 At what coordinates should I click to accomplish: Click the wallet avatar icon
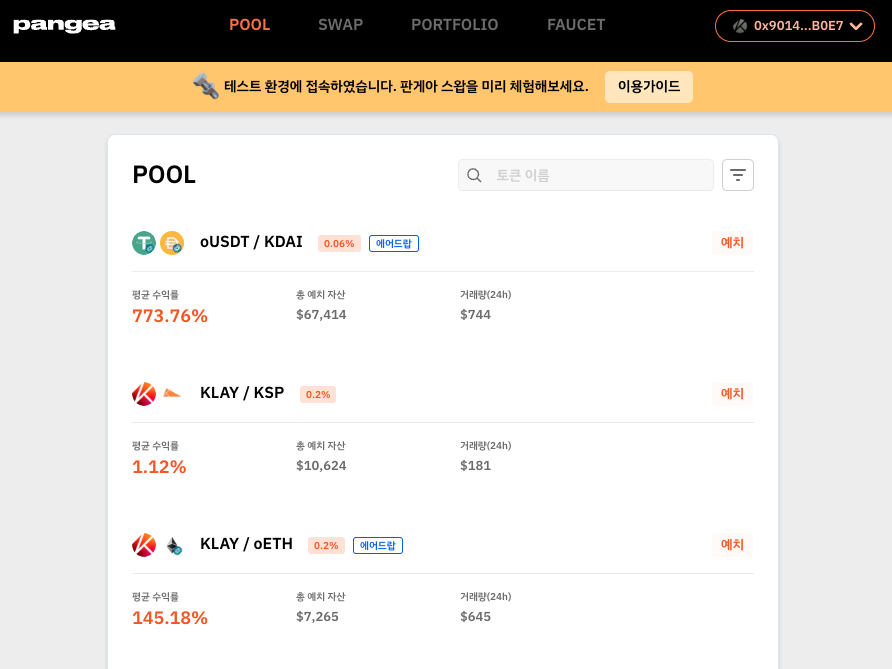[x=740, y=26]
